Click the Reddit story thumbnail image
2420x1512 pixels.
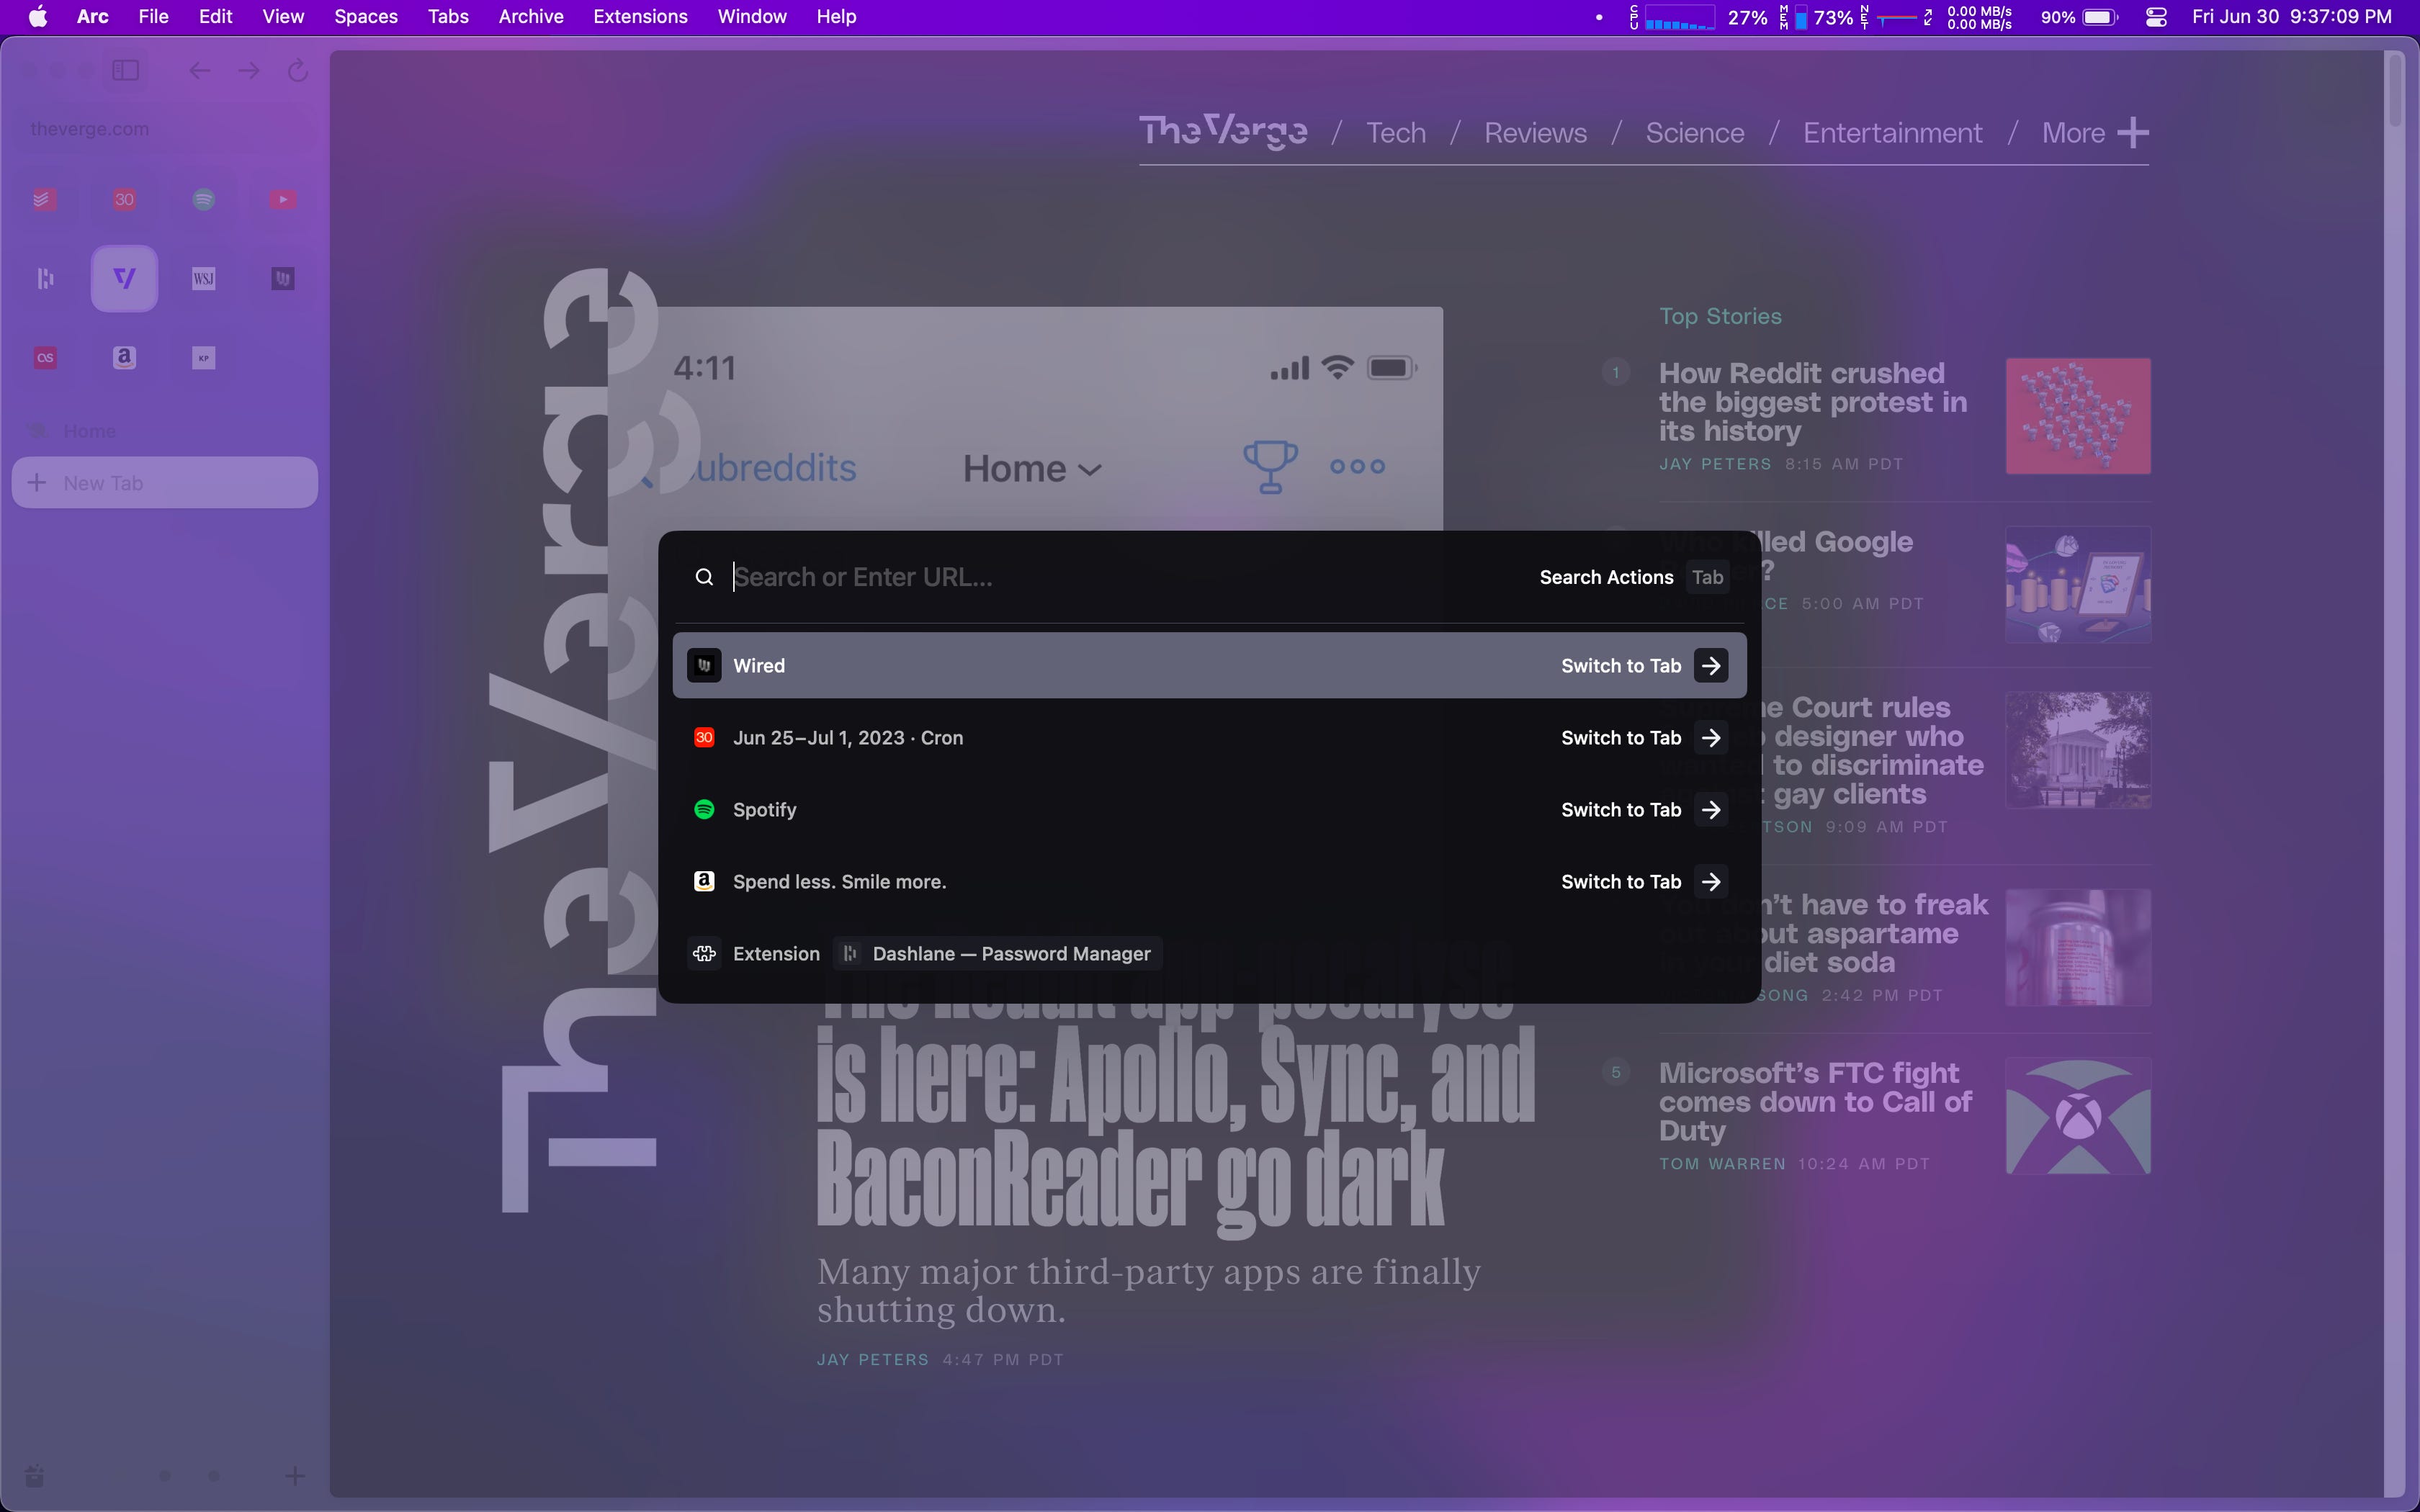point(2078,416)
